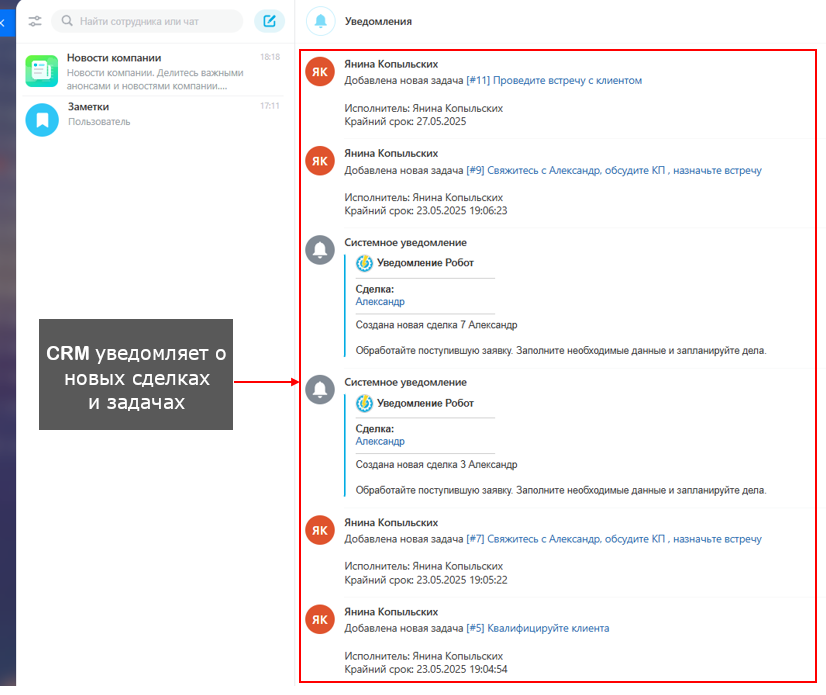This screenshot has height=695, width=826.
Task: Click the Уведомление Робот icon for deal 7
Action: 364,263
